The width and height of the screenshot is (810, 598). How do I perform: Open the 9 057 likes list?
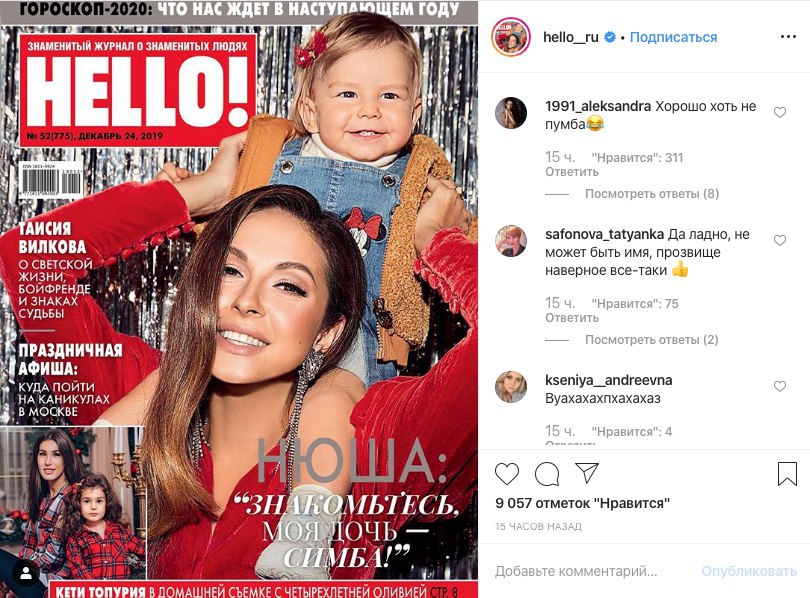click(x=583, y=503)
